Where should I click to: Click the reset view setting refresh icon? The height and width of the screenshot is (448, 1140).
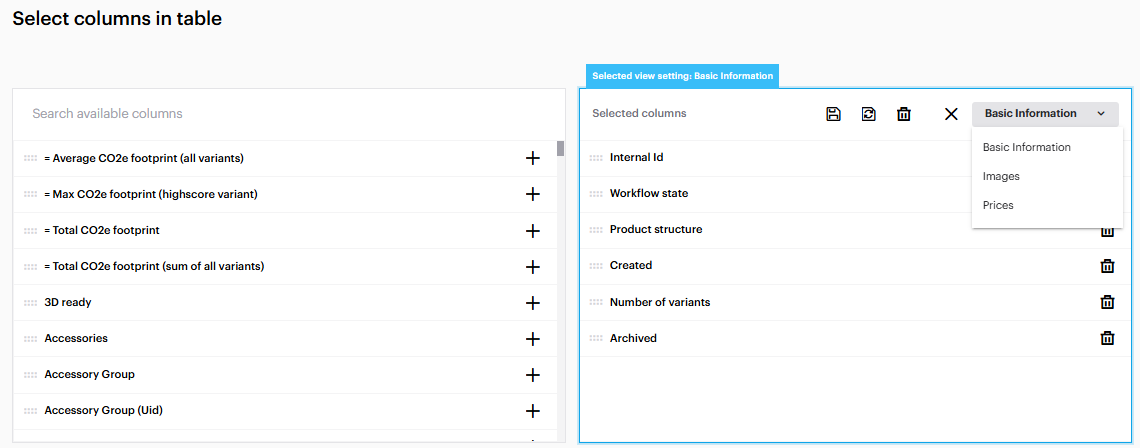click(868, 114)
